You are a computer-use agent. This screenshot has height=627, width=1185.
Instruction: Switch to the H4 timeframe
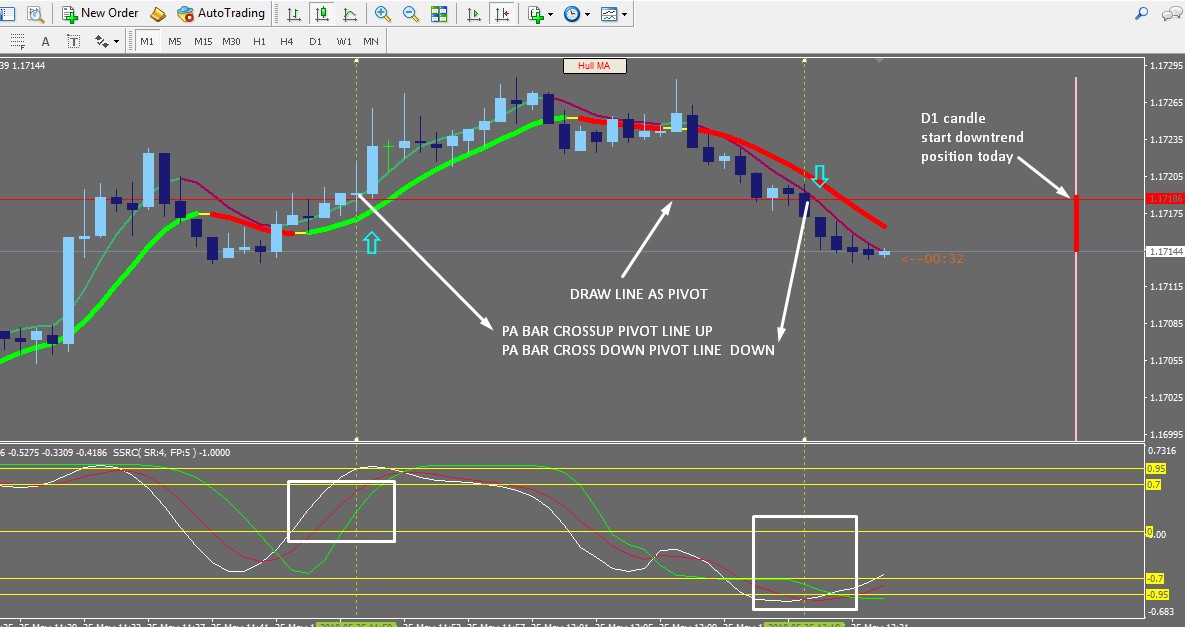pos(286,42)
